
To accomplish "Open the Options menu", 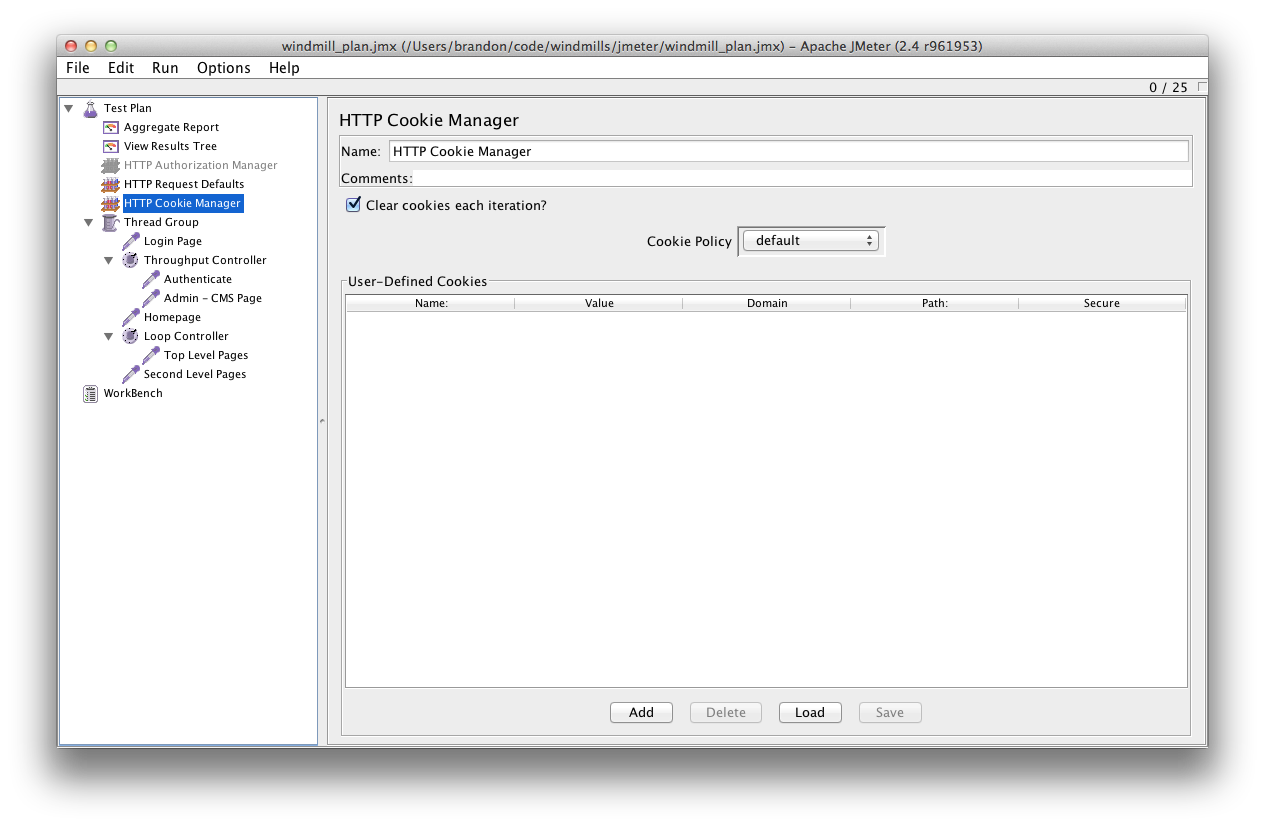I will [x=223, y=68].
